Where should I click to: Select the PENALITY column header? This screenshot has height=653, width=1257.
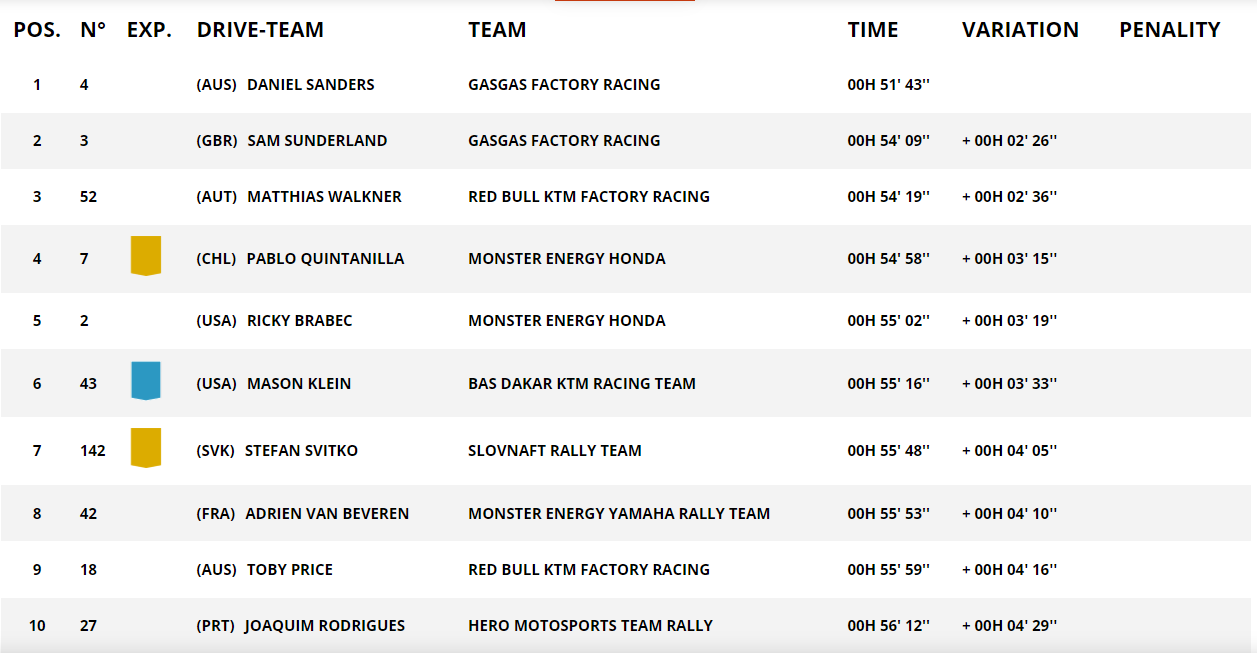[1169, 30]
